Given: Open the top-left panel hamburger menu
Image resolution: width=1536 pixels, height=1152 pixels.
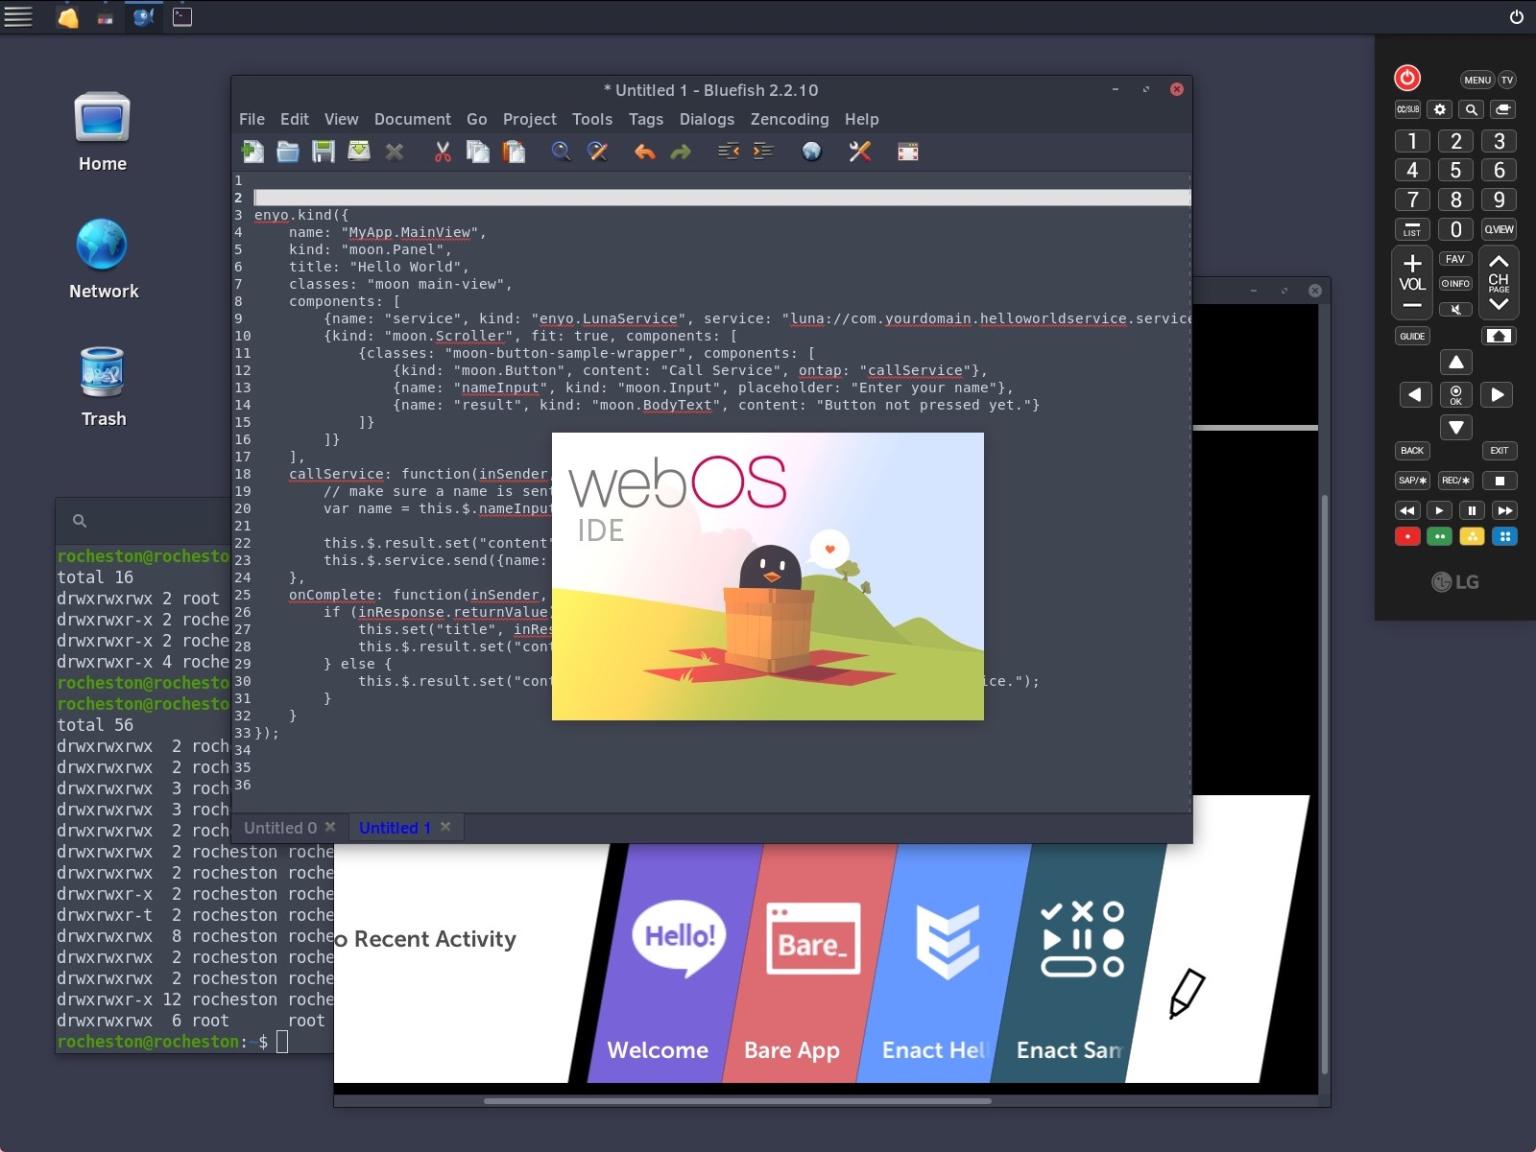Looking at the screenshot, I should point(18,17).
